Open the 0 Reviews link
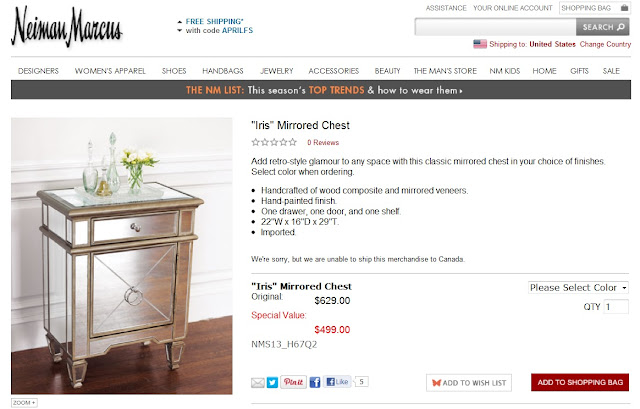Viewport: 640px width, 409px height. 323,142
